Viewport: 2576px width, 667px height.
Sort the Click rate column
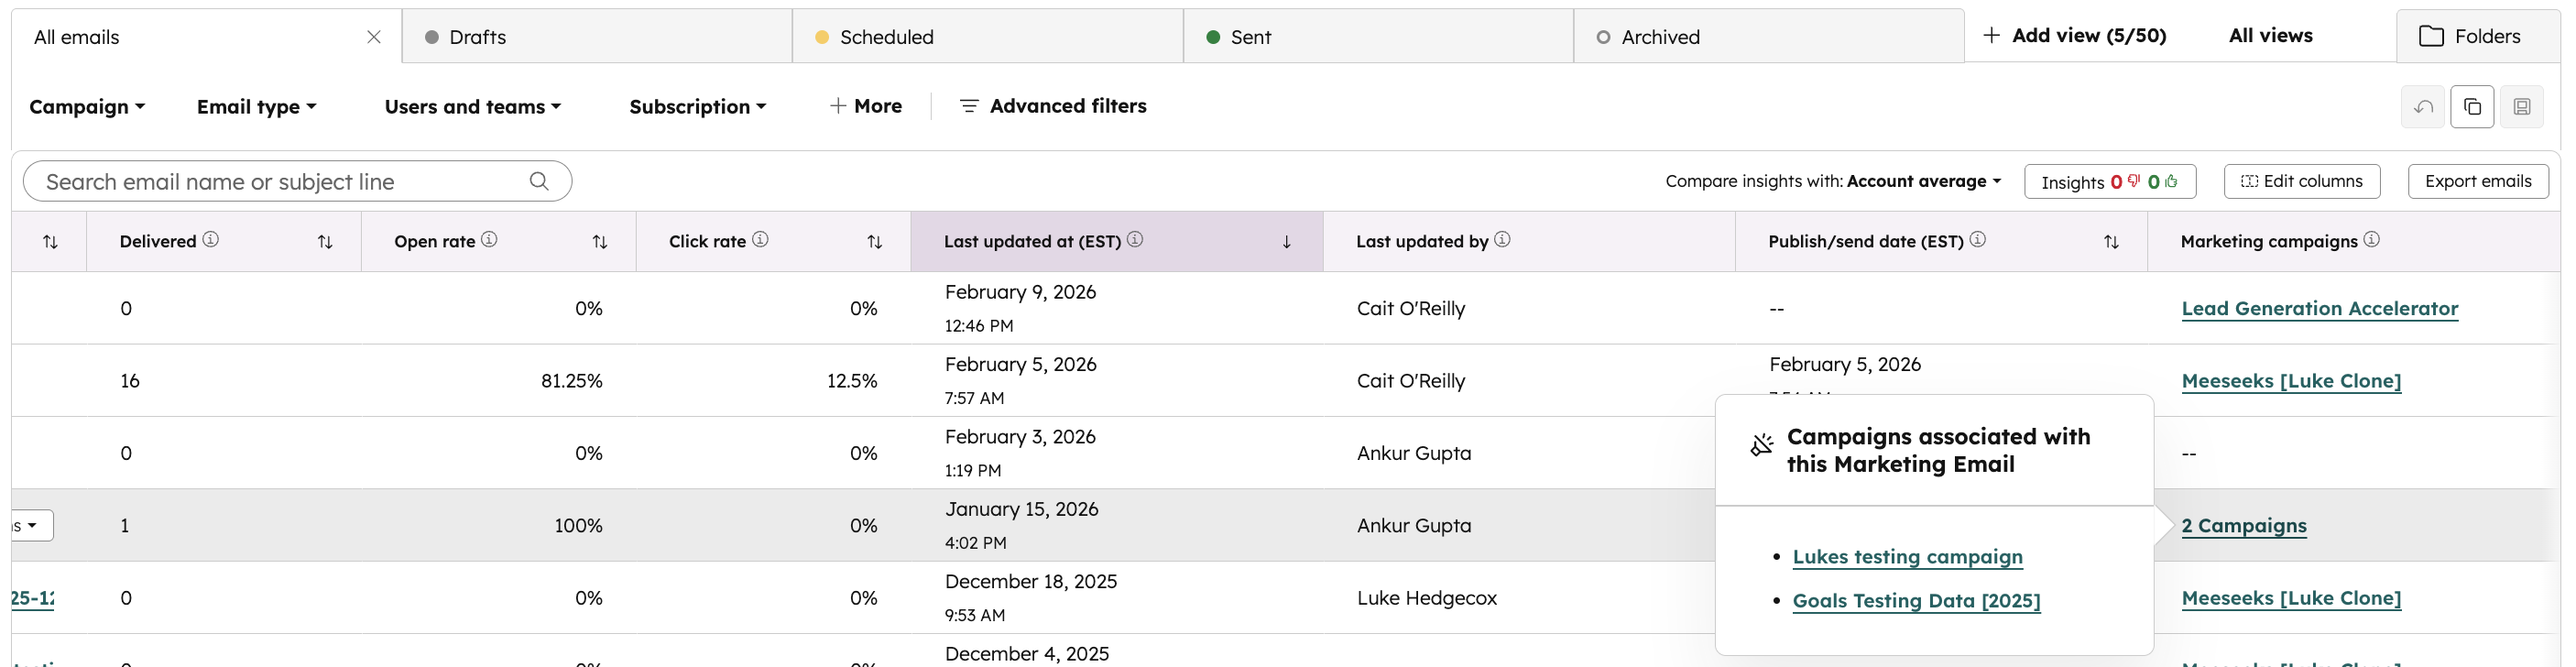coord(875,242)
